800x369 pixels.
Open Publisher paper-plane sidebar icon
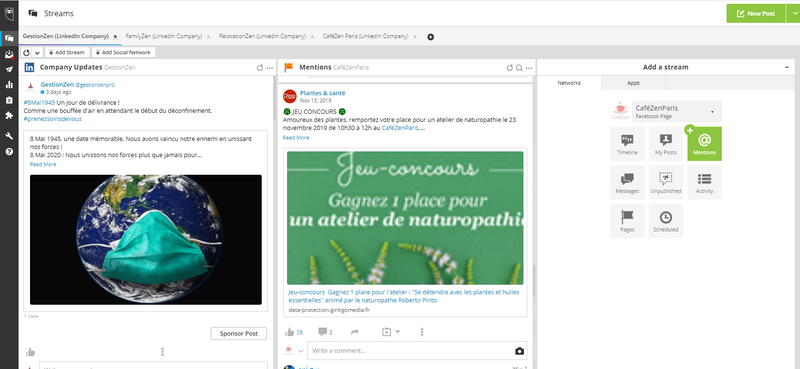pos(9,69)
